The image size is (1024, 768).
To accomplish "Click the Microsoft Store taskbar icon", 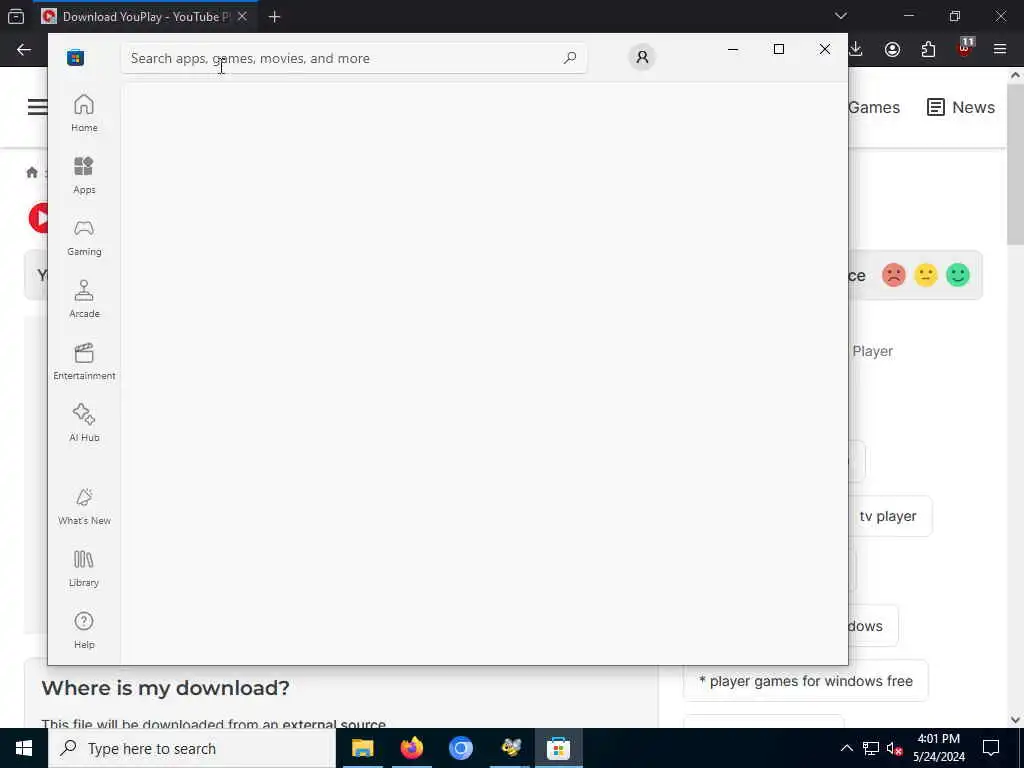I will tap(558, 748).
